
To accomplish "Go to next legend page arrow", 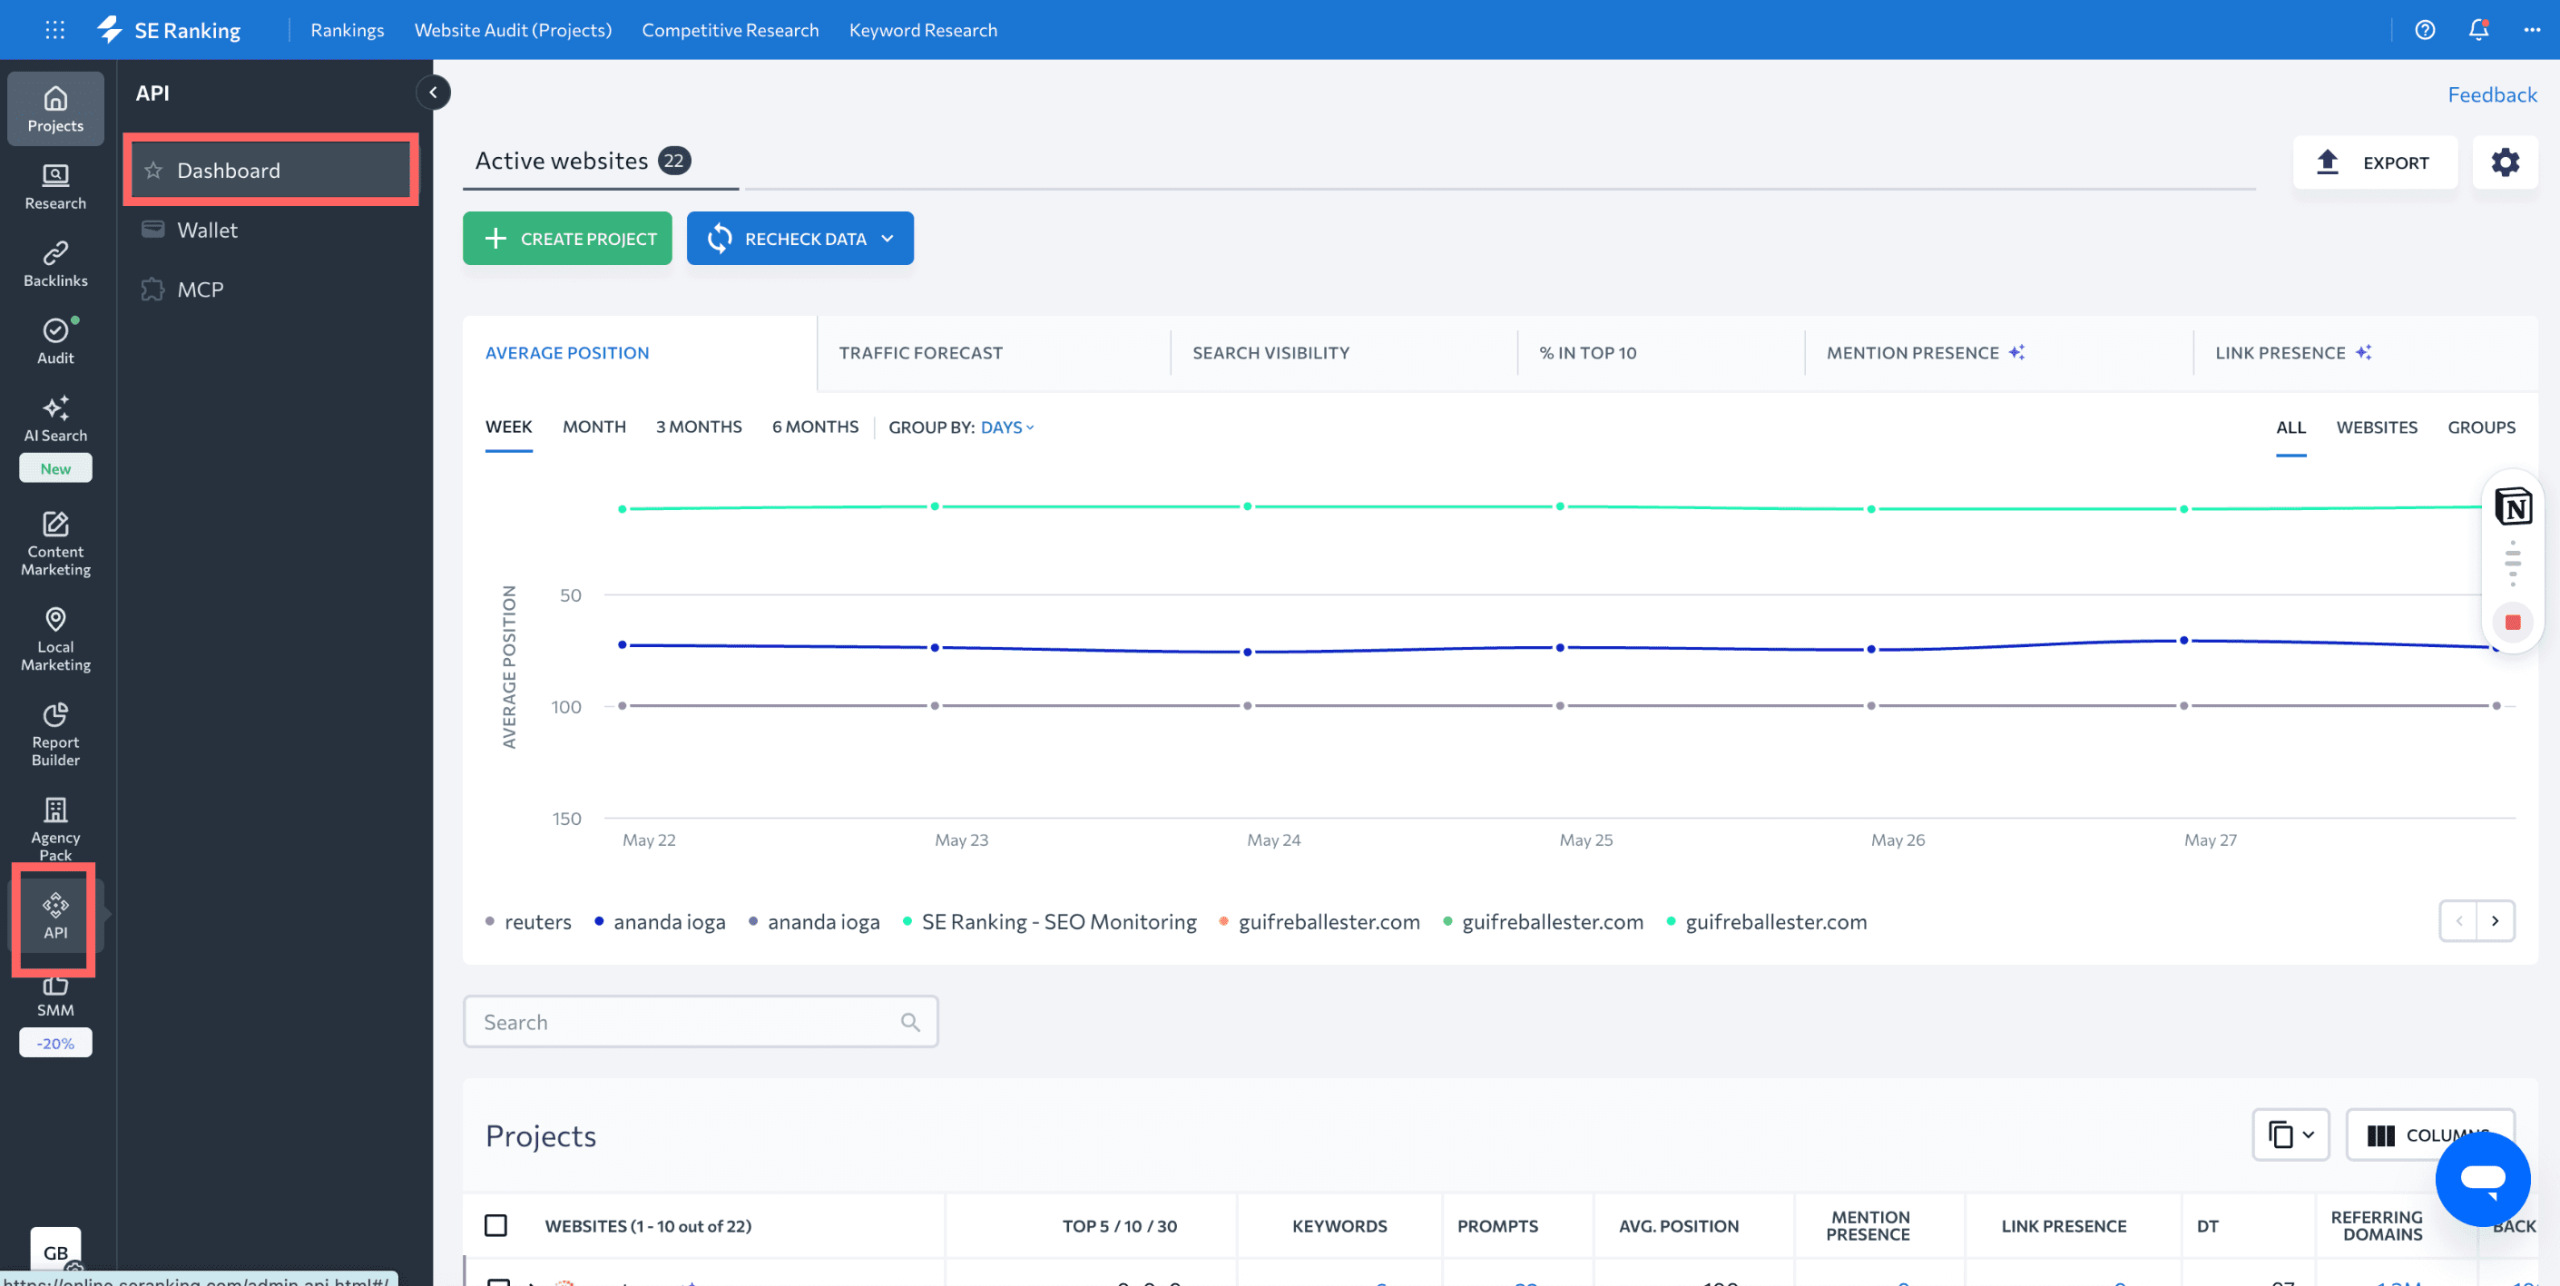I will click(x=2495, y=920).
